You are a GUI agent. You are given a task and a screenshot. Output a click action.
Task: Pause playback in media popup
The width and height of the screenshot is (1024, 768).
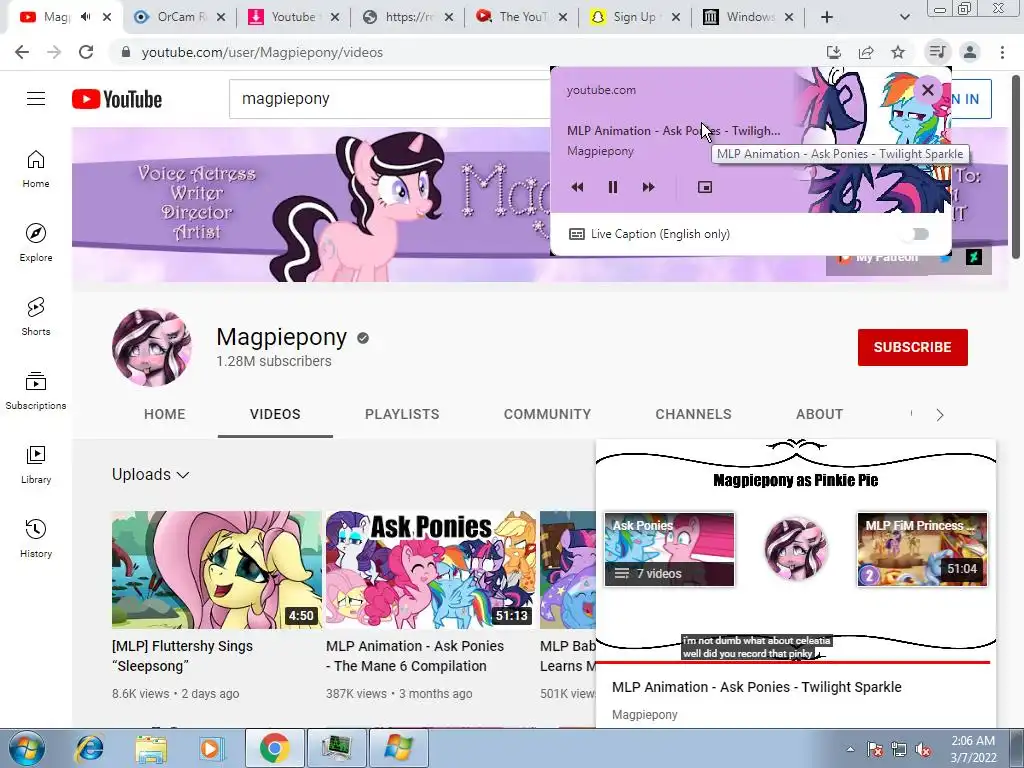(613, 187)
